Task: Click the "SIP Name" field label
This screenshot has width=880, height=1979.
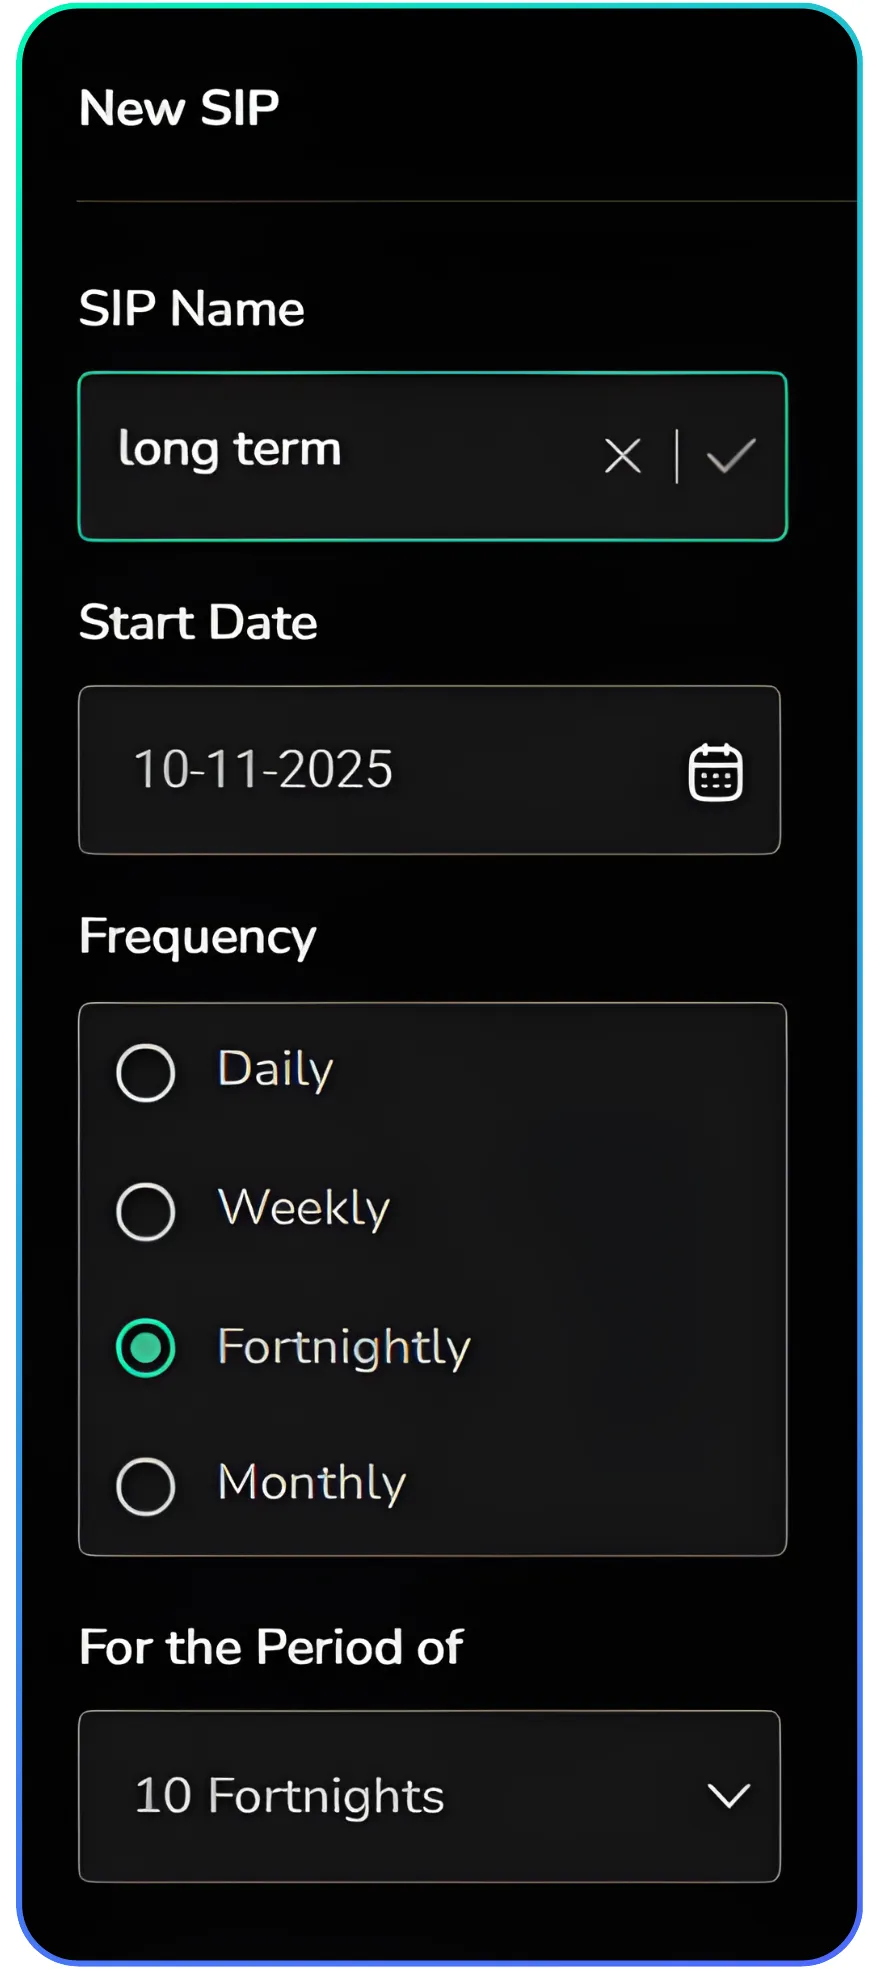Action: point(192,309)
